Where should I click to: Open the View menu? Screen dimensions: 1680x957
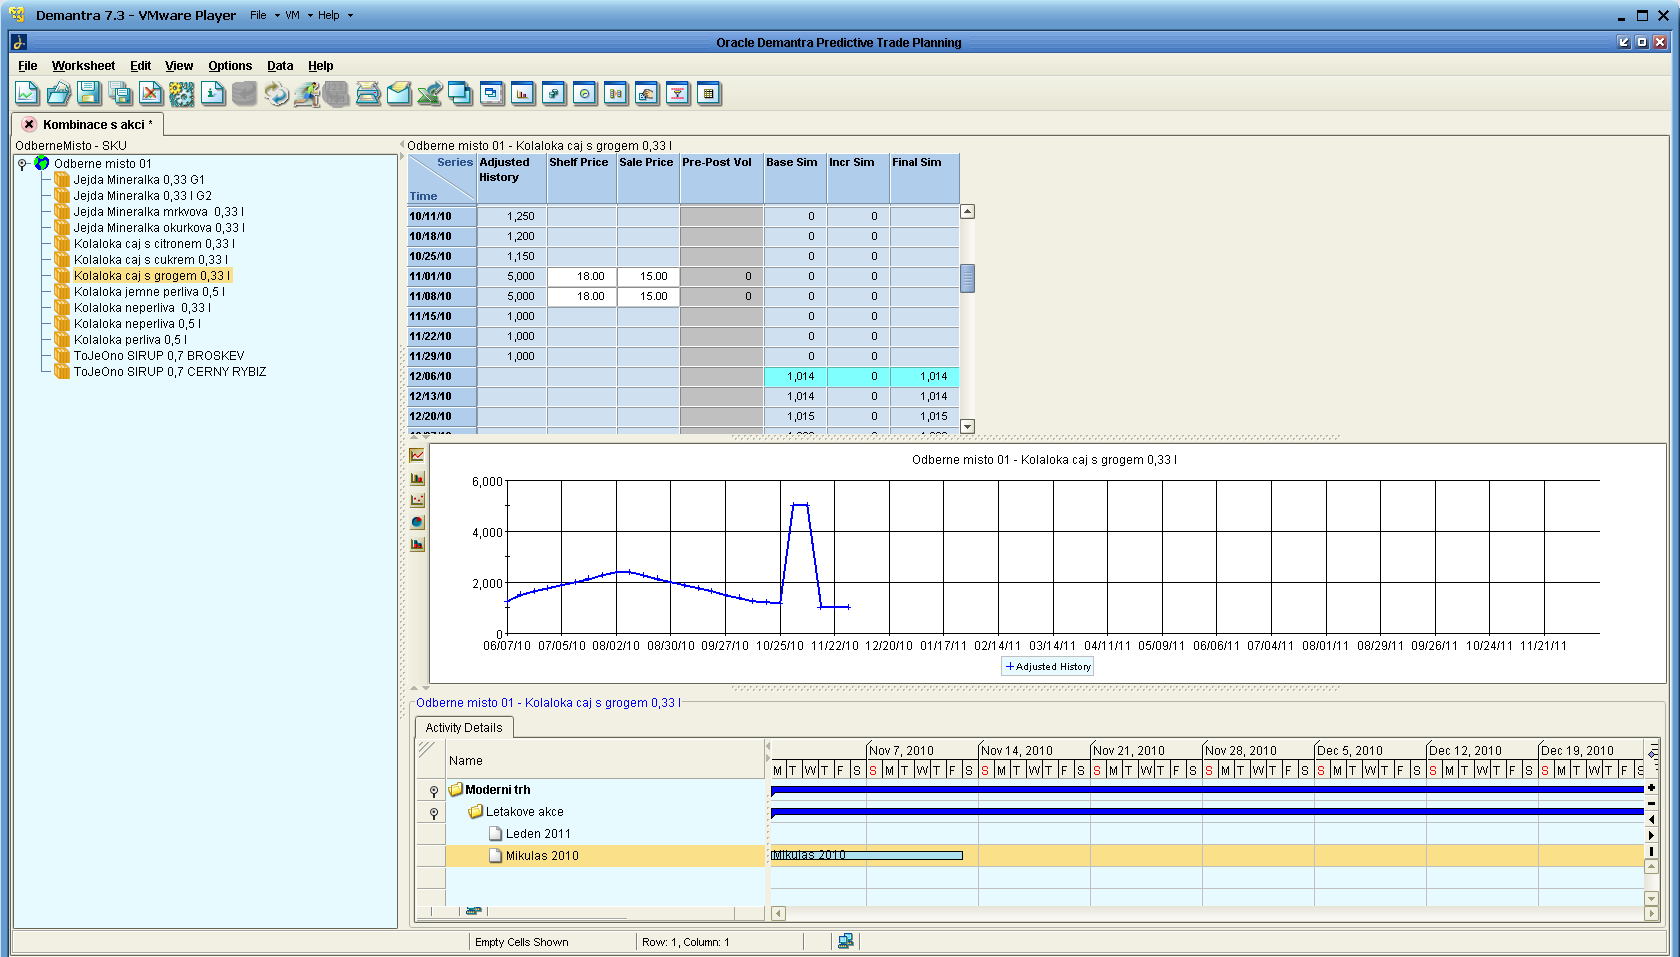pos(179,66)
